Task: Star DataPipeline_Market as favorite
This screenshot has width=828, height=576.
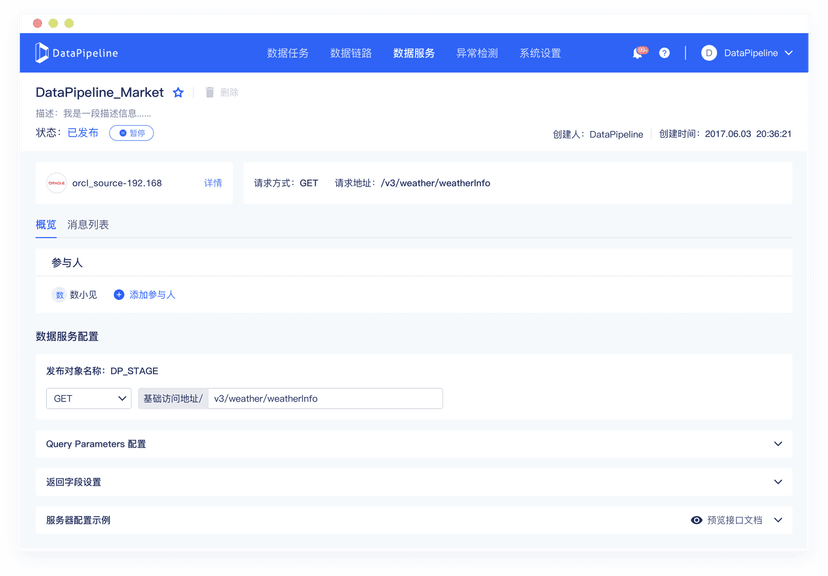Action: [x=178, y=93]
